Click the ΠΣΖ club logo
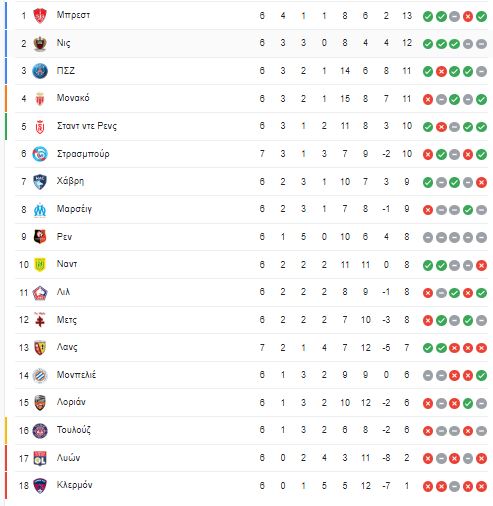493x506 pixels. tap(40, 71)
